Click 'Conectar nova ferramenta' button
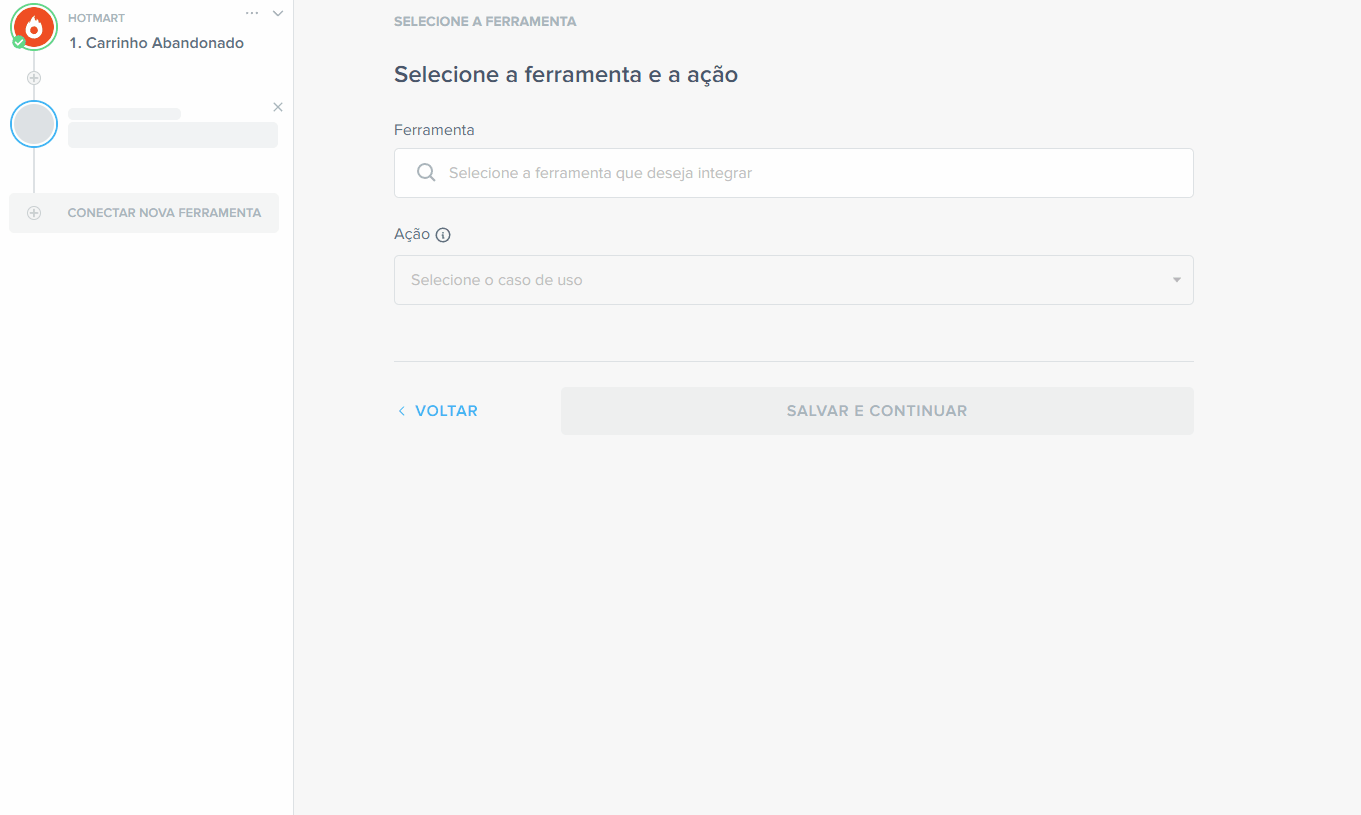The width and height of the screenshot is (1361, 815). [144, 213]
